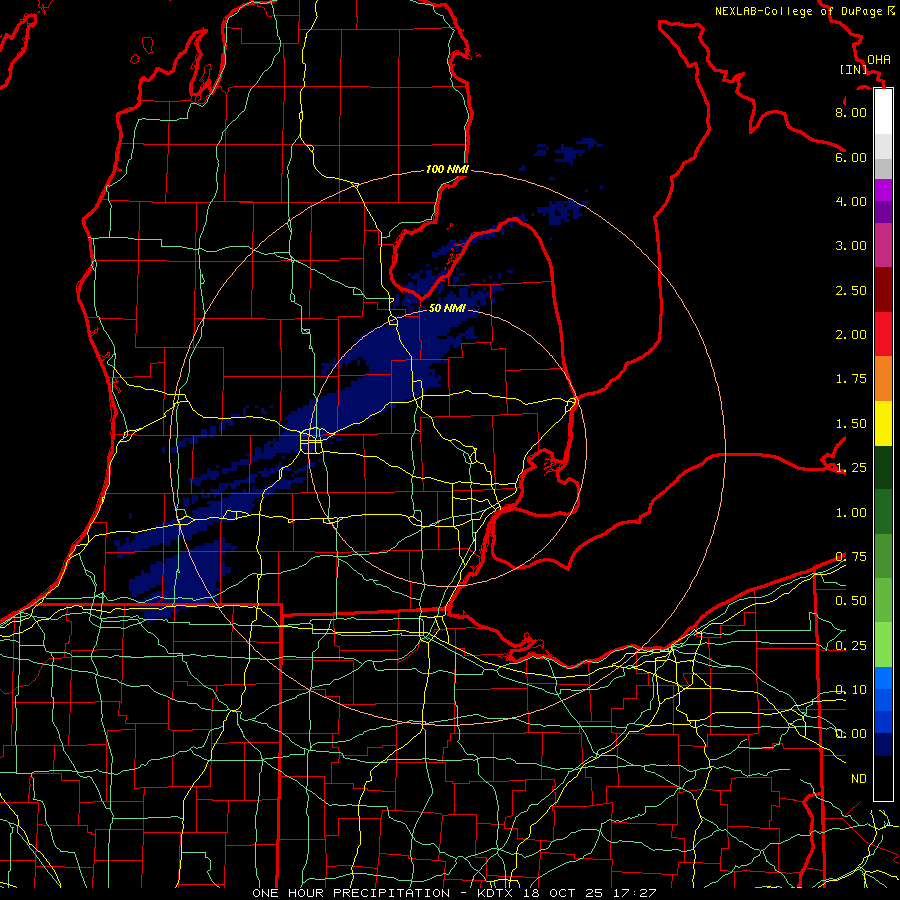Click the 2.00 legend value

(850, 335)
